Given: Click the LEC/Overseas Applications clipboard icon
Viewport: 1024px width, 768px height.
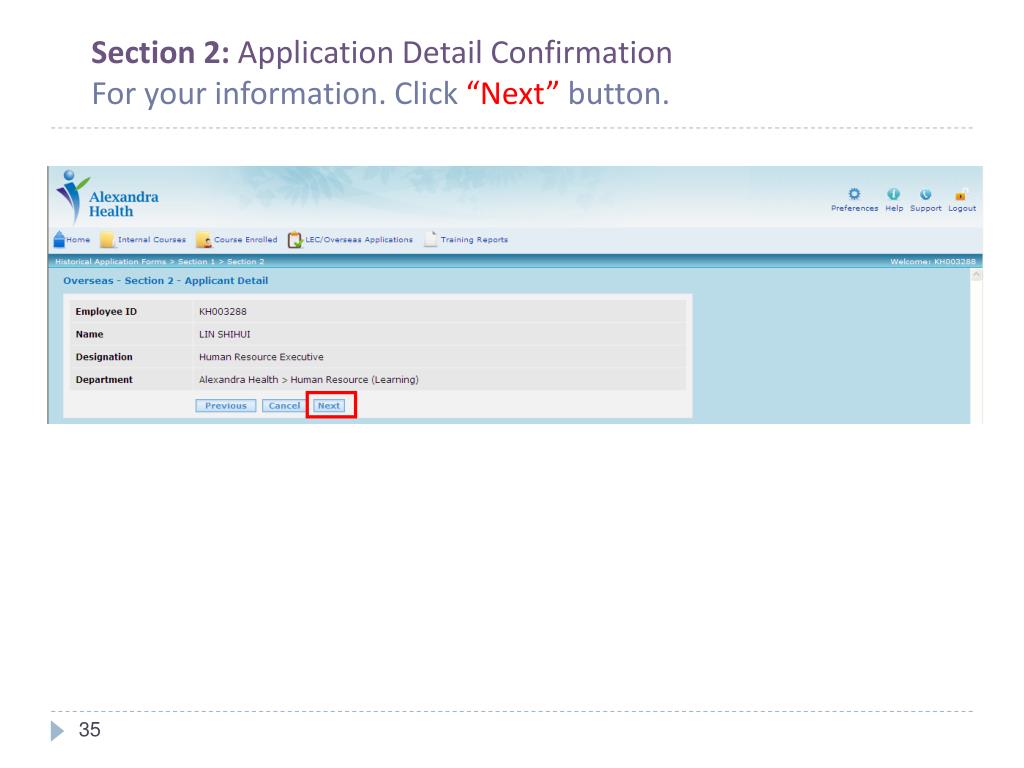Looking at the screenshot, I should [x=295, y=240].
